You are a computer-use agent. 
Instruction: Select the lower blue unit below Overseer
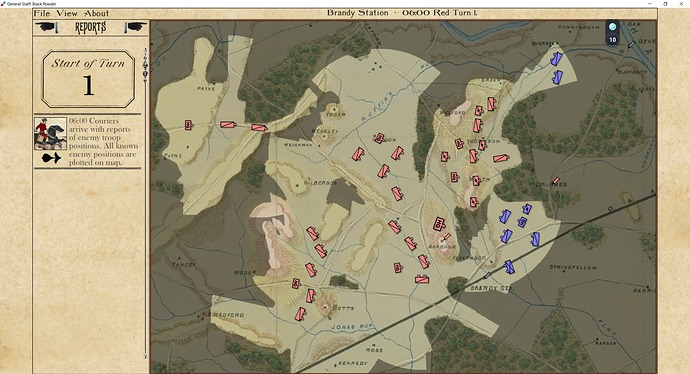[558, 77]
